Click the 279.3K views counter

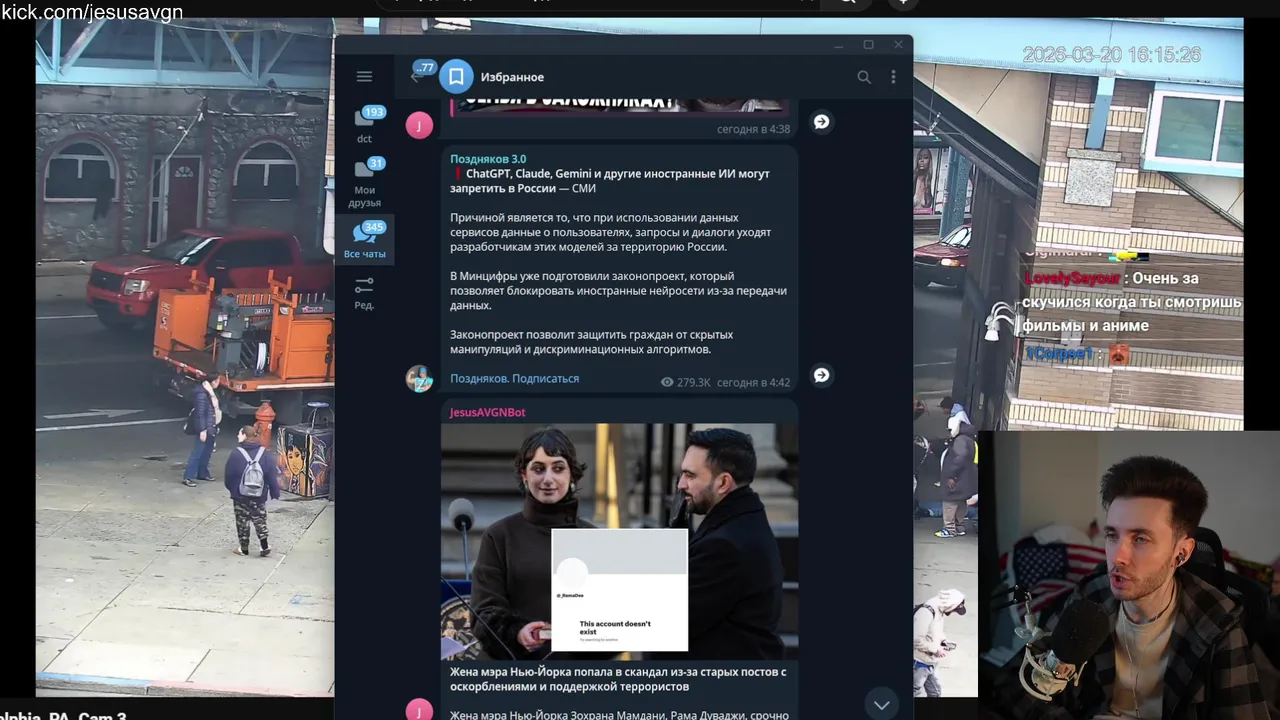pos(686,382)
